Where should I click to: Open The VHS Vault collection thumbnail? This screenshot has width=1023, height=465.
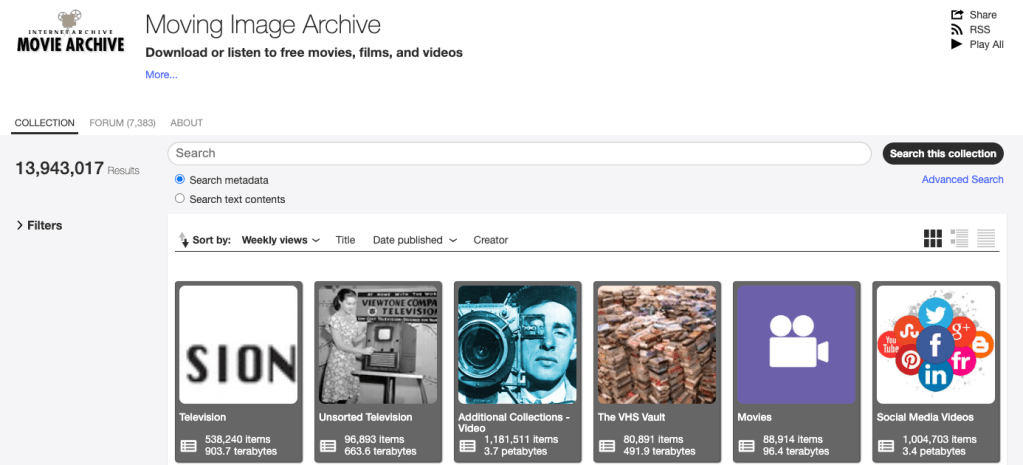656,344
